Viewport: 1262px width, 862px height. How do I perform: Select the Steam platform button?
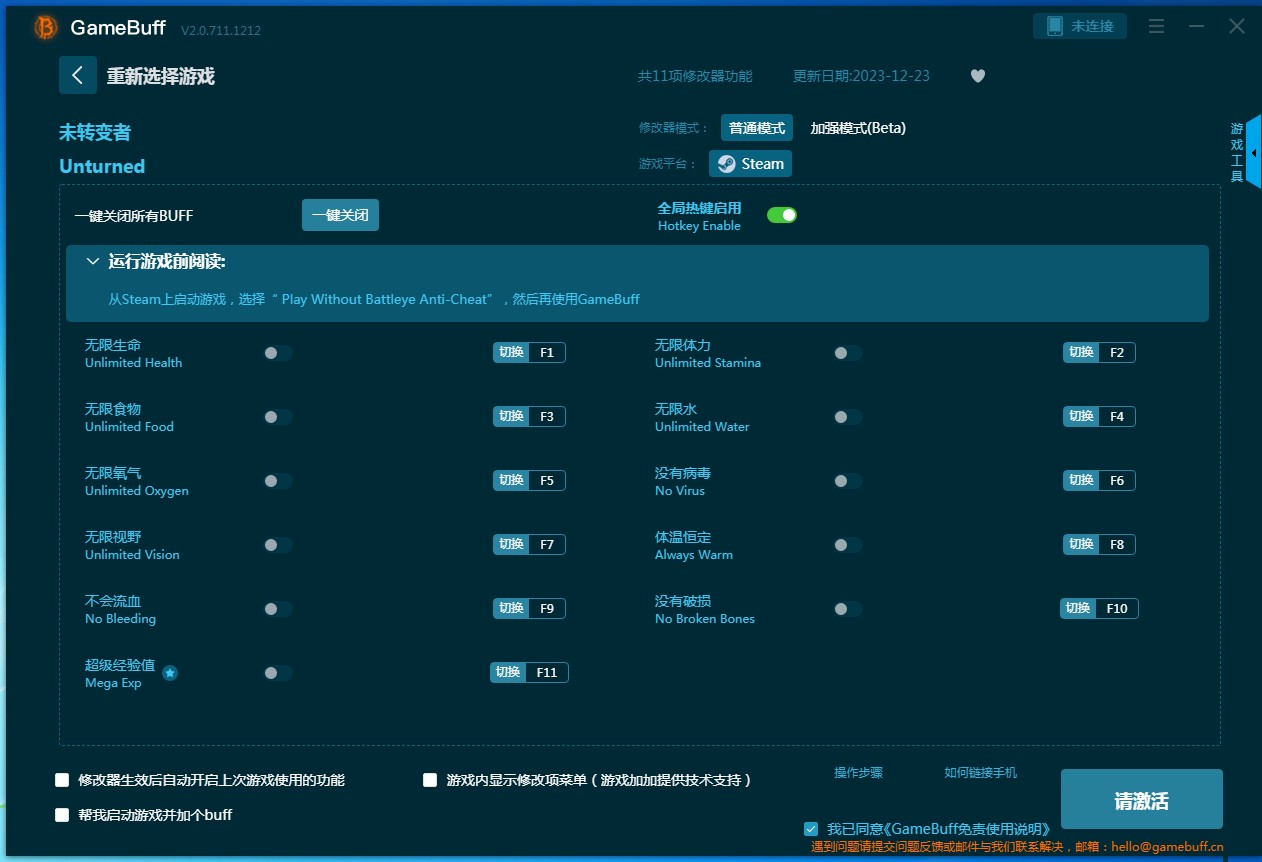click(750, 164)
